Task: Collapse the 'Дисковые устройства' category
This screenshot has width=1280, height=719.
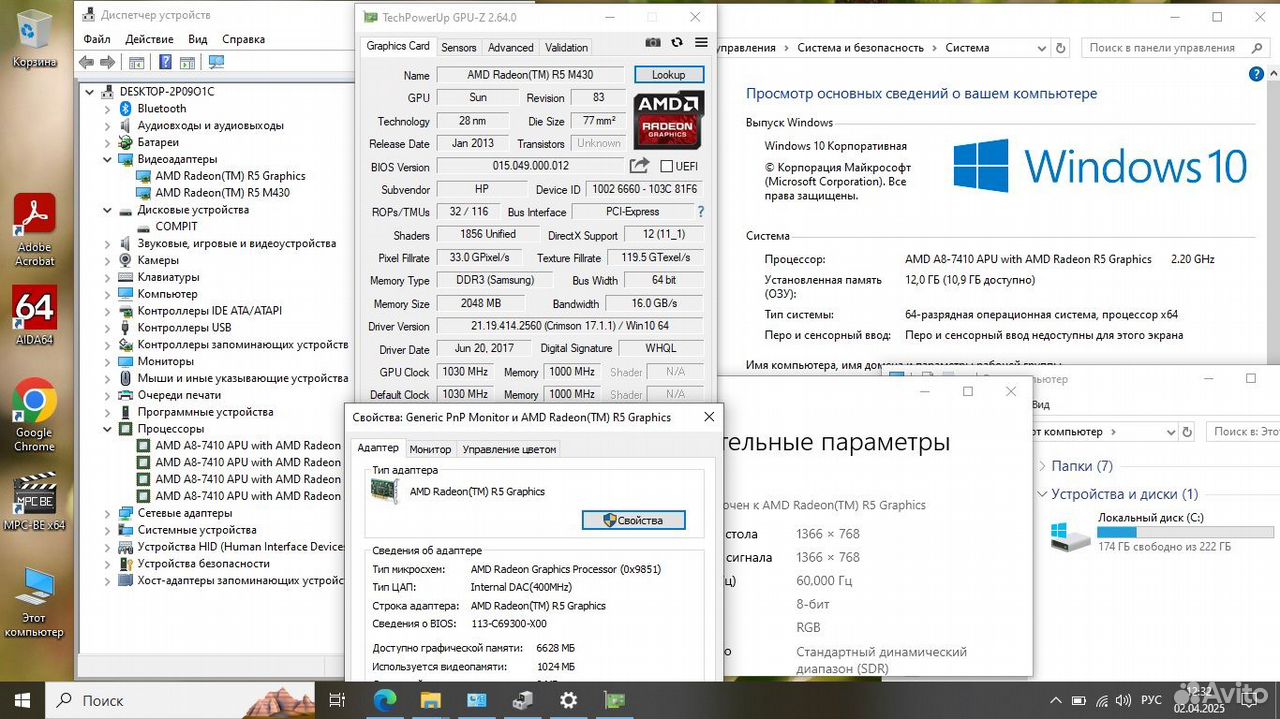Action: [108, 210]
